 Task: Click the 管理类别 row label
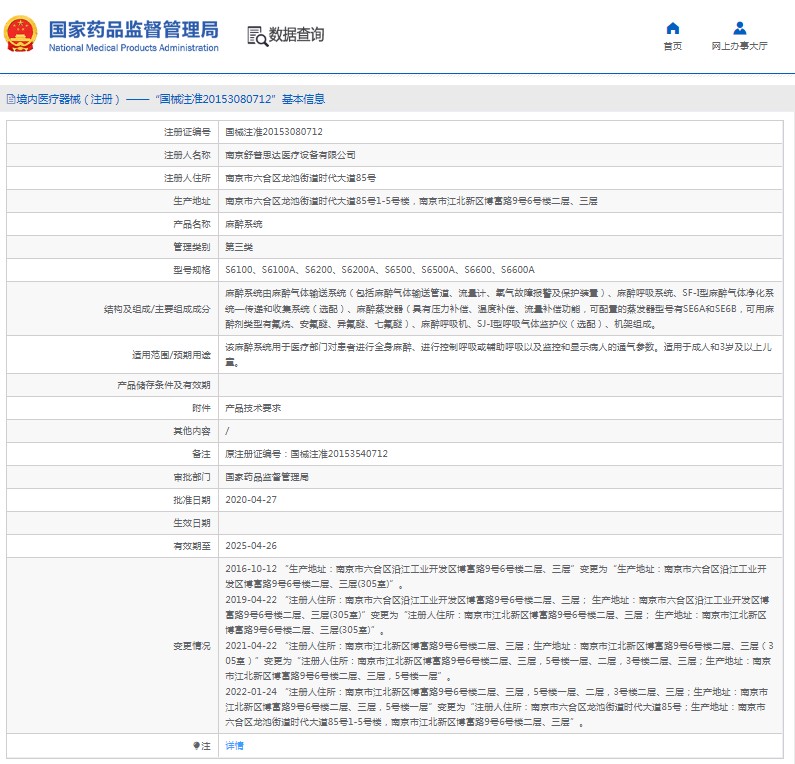[x=192, y=247]
